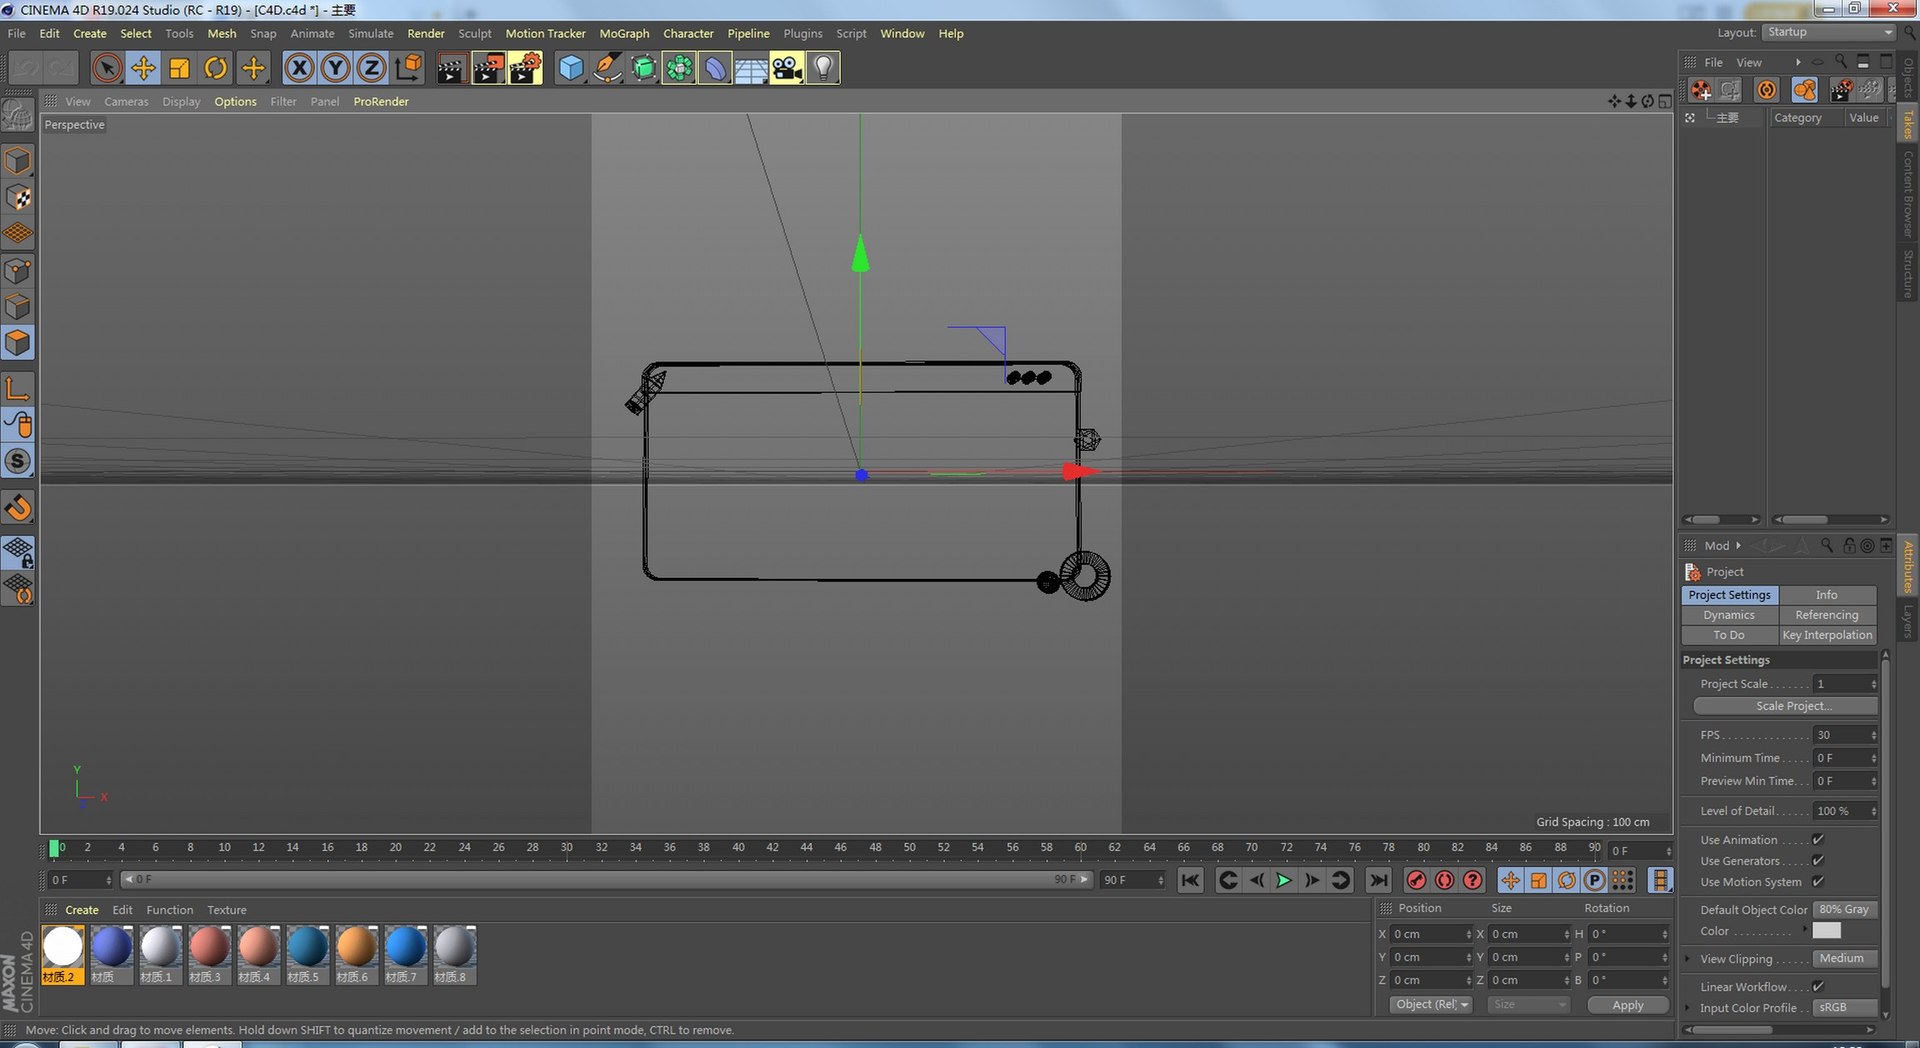Adjust FPS value stepper
This screenshot has width=1920, height=1048.
1873,735
